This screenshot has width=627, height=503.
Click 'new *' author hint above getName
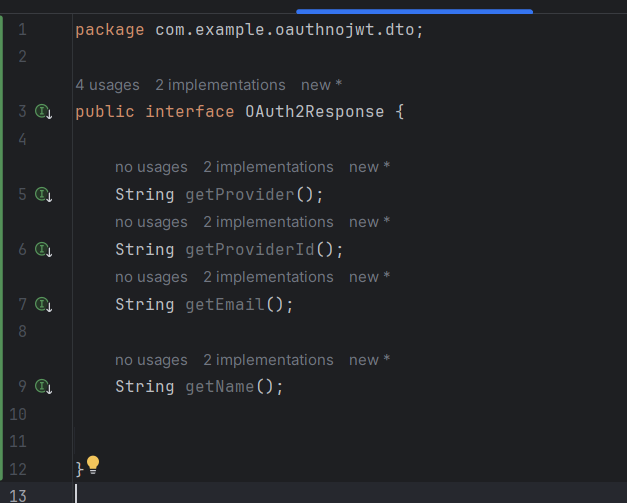click(369, 360)
